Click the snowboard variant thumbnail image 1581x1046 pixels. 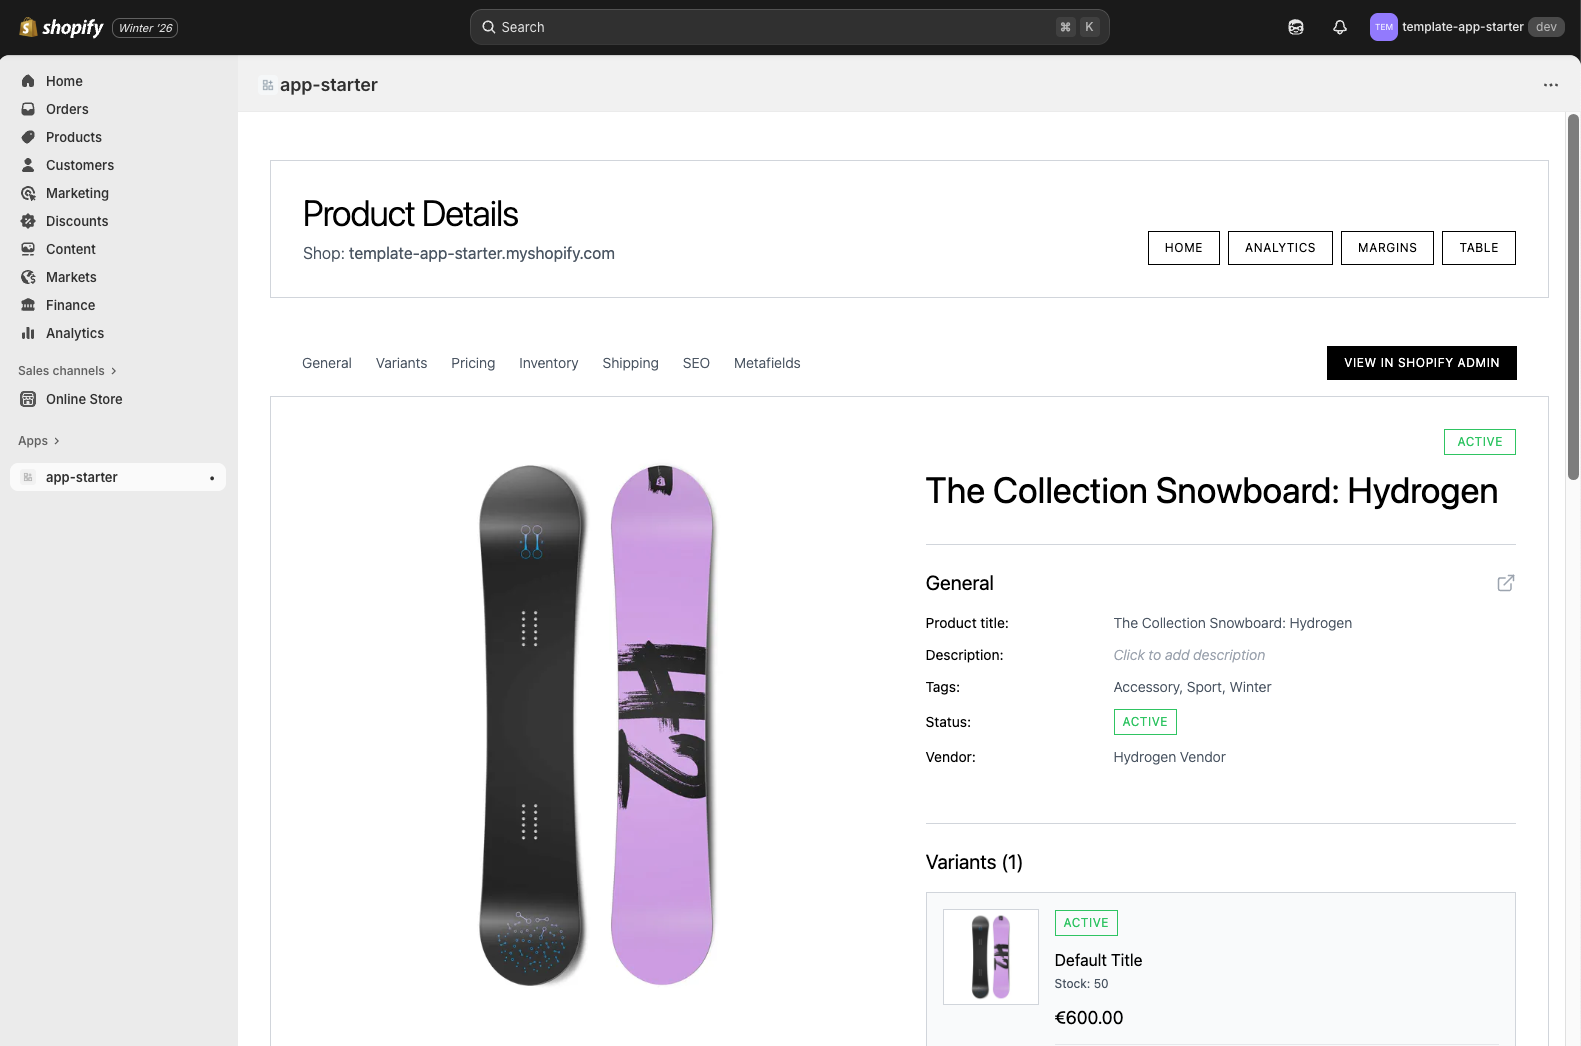tap(990, 957)
